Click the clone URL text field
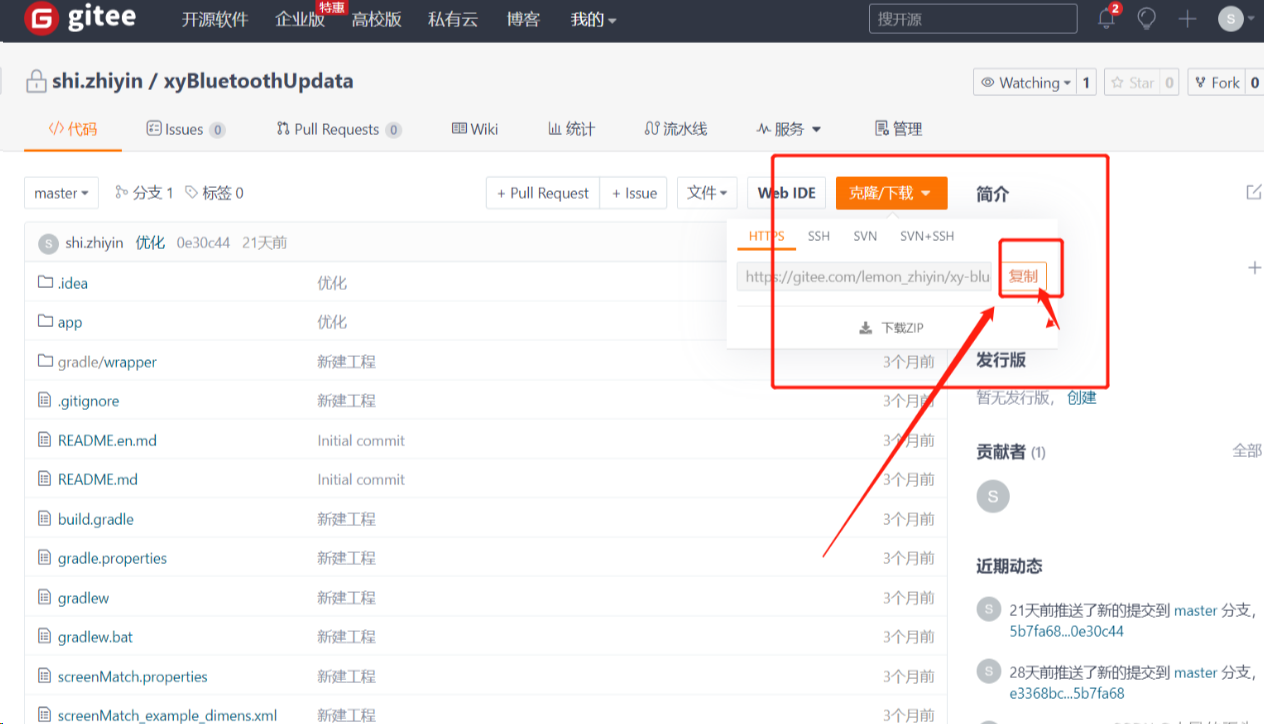The width and height of the screenshot is (1264, 724). point(864,276)
